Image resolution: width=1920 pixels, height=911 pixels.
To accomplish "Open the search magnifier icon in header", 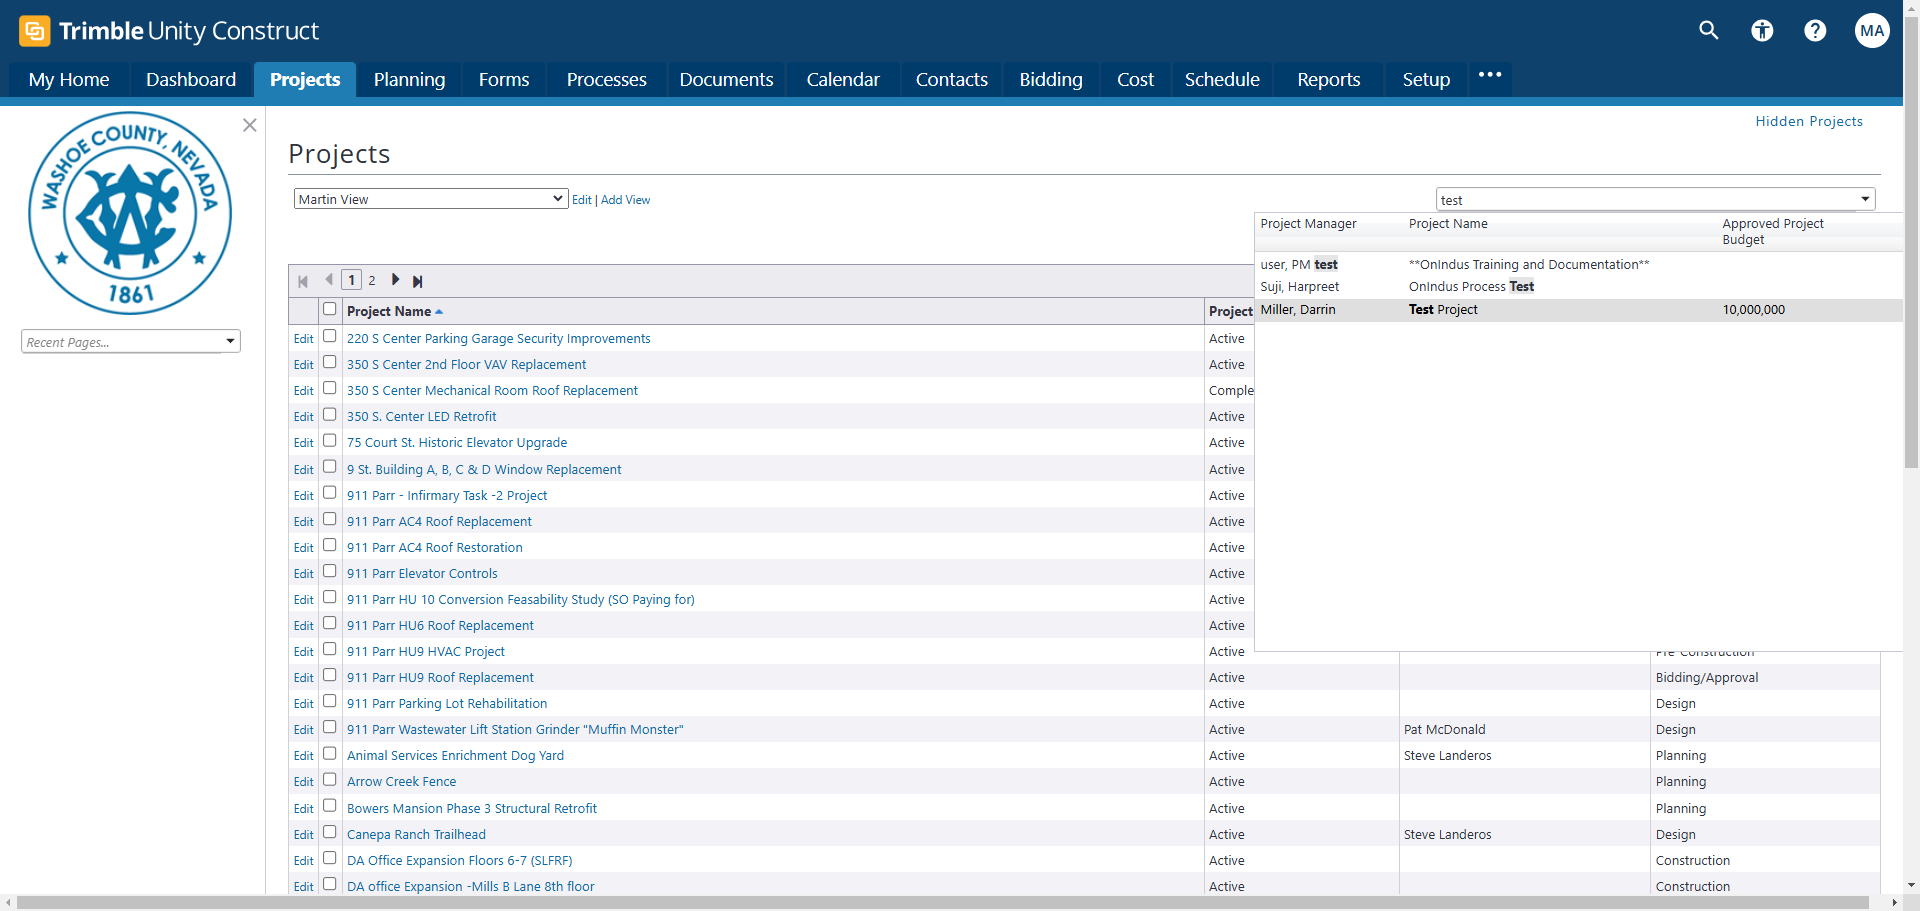I will [x=1709, y=31].
